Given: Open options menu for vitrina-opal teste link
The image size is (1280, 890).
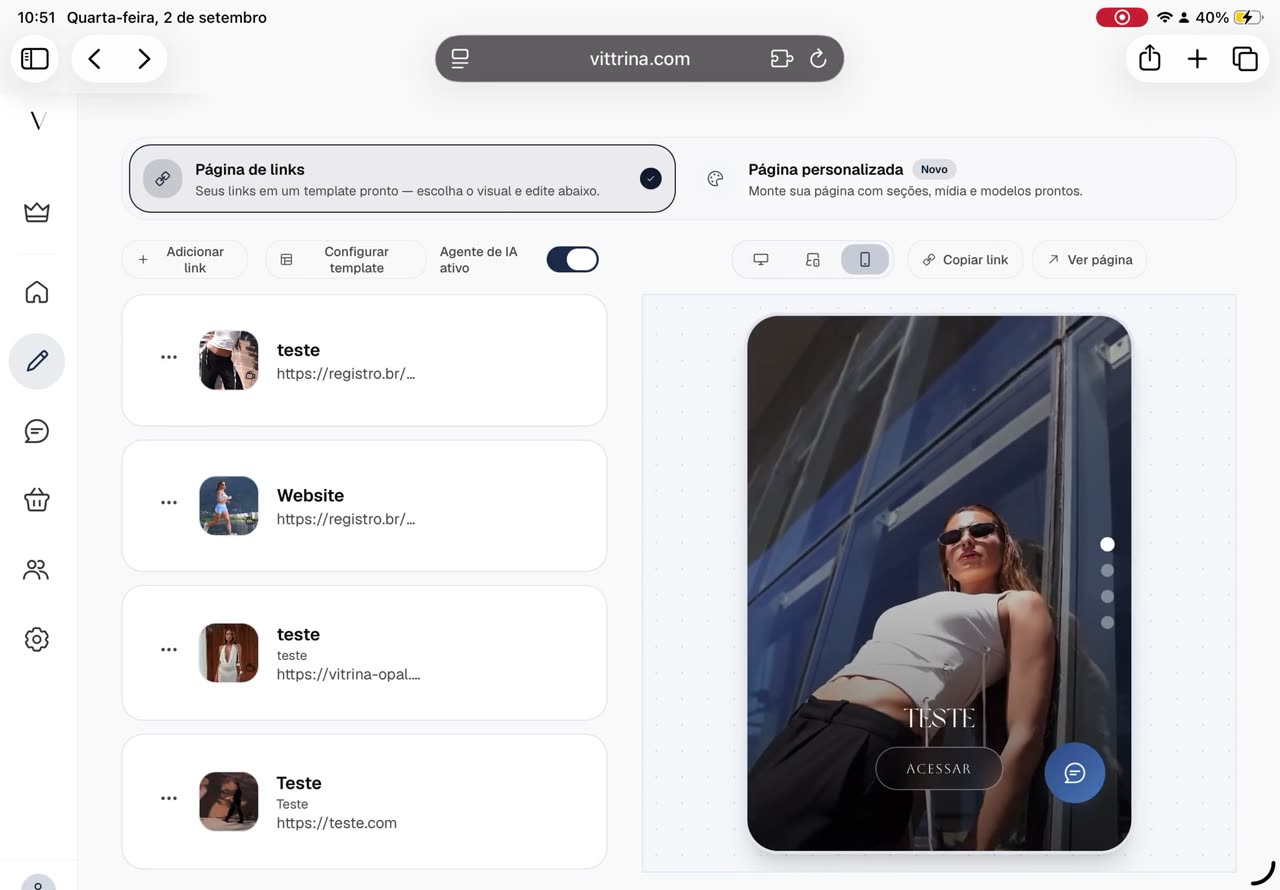Looking at the screenshot, I should [169, 649].
